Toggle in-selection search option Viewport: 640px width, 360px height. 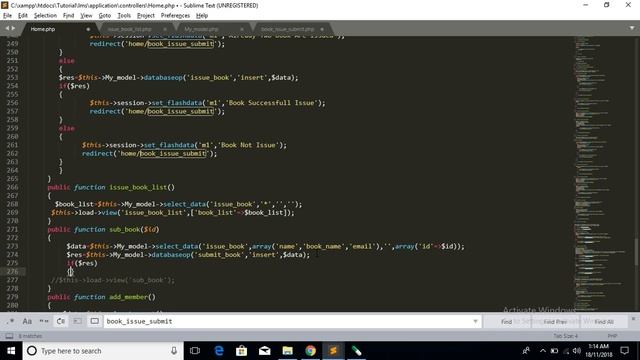tap(78, 322)
